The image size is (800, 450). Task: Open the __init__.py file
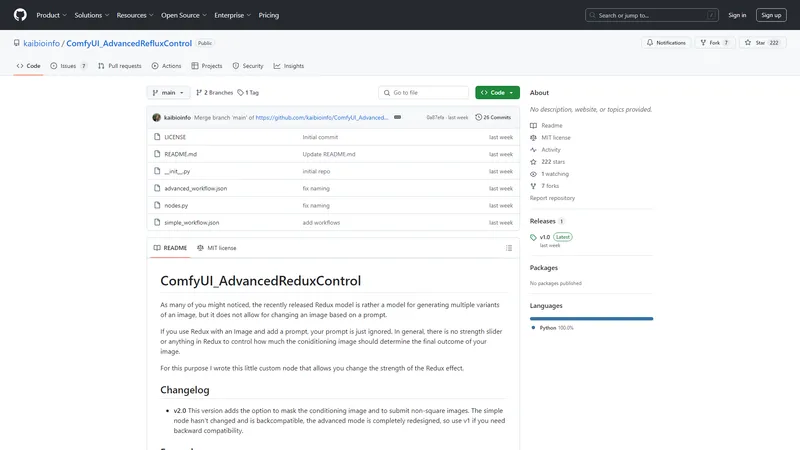(x=177, y=171)
